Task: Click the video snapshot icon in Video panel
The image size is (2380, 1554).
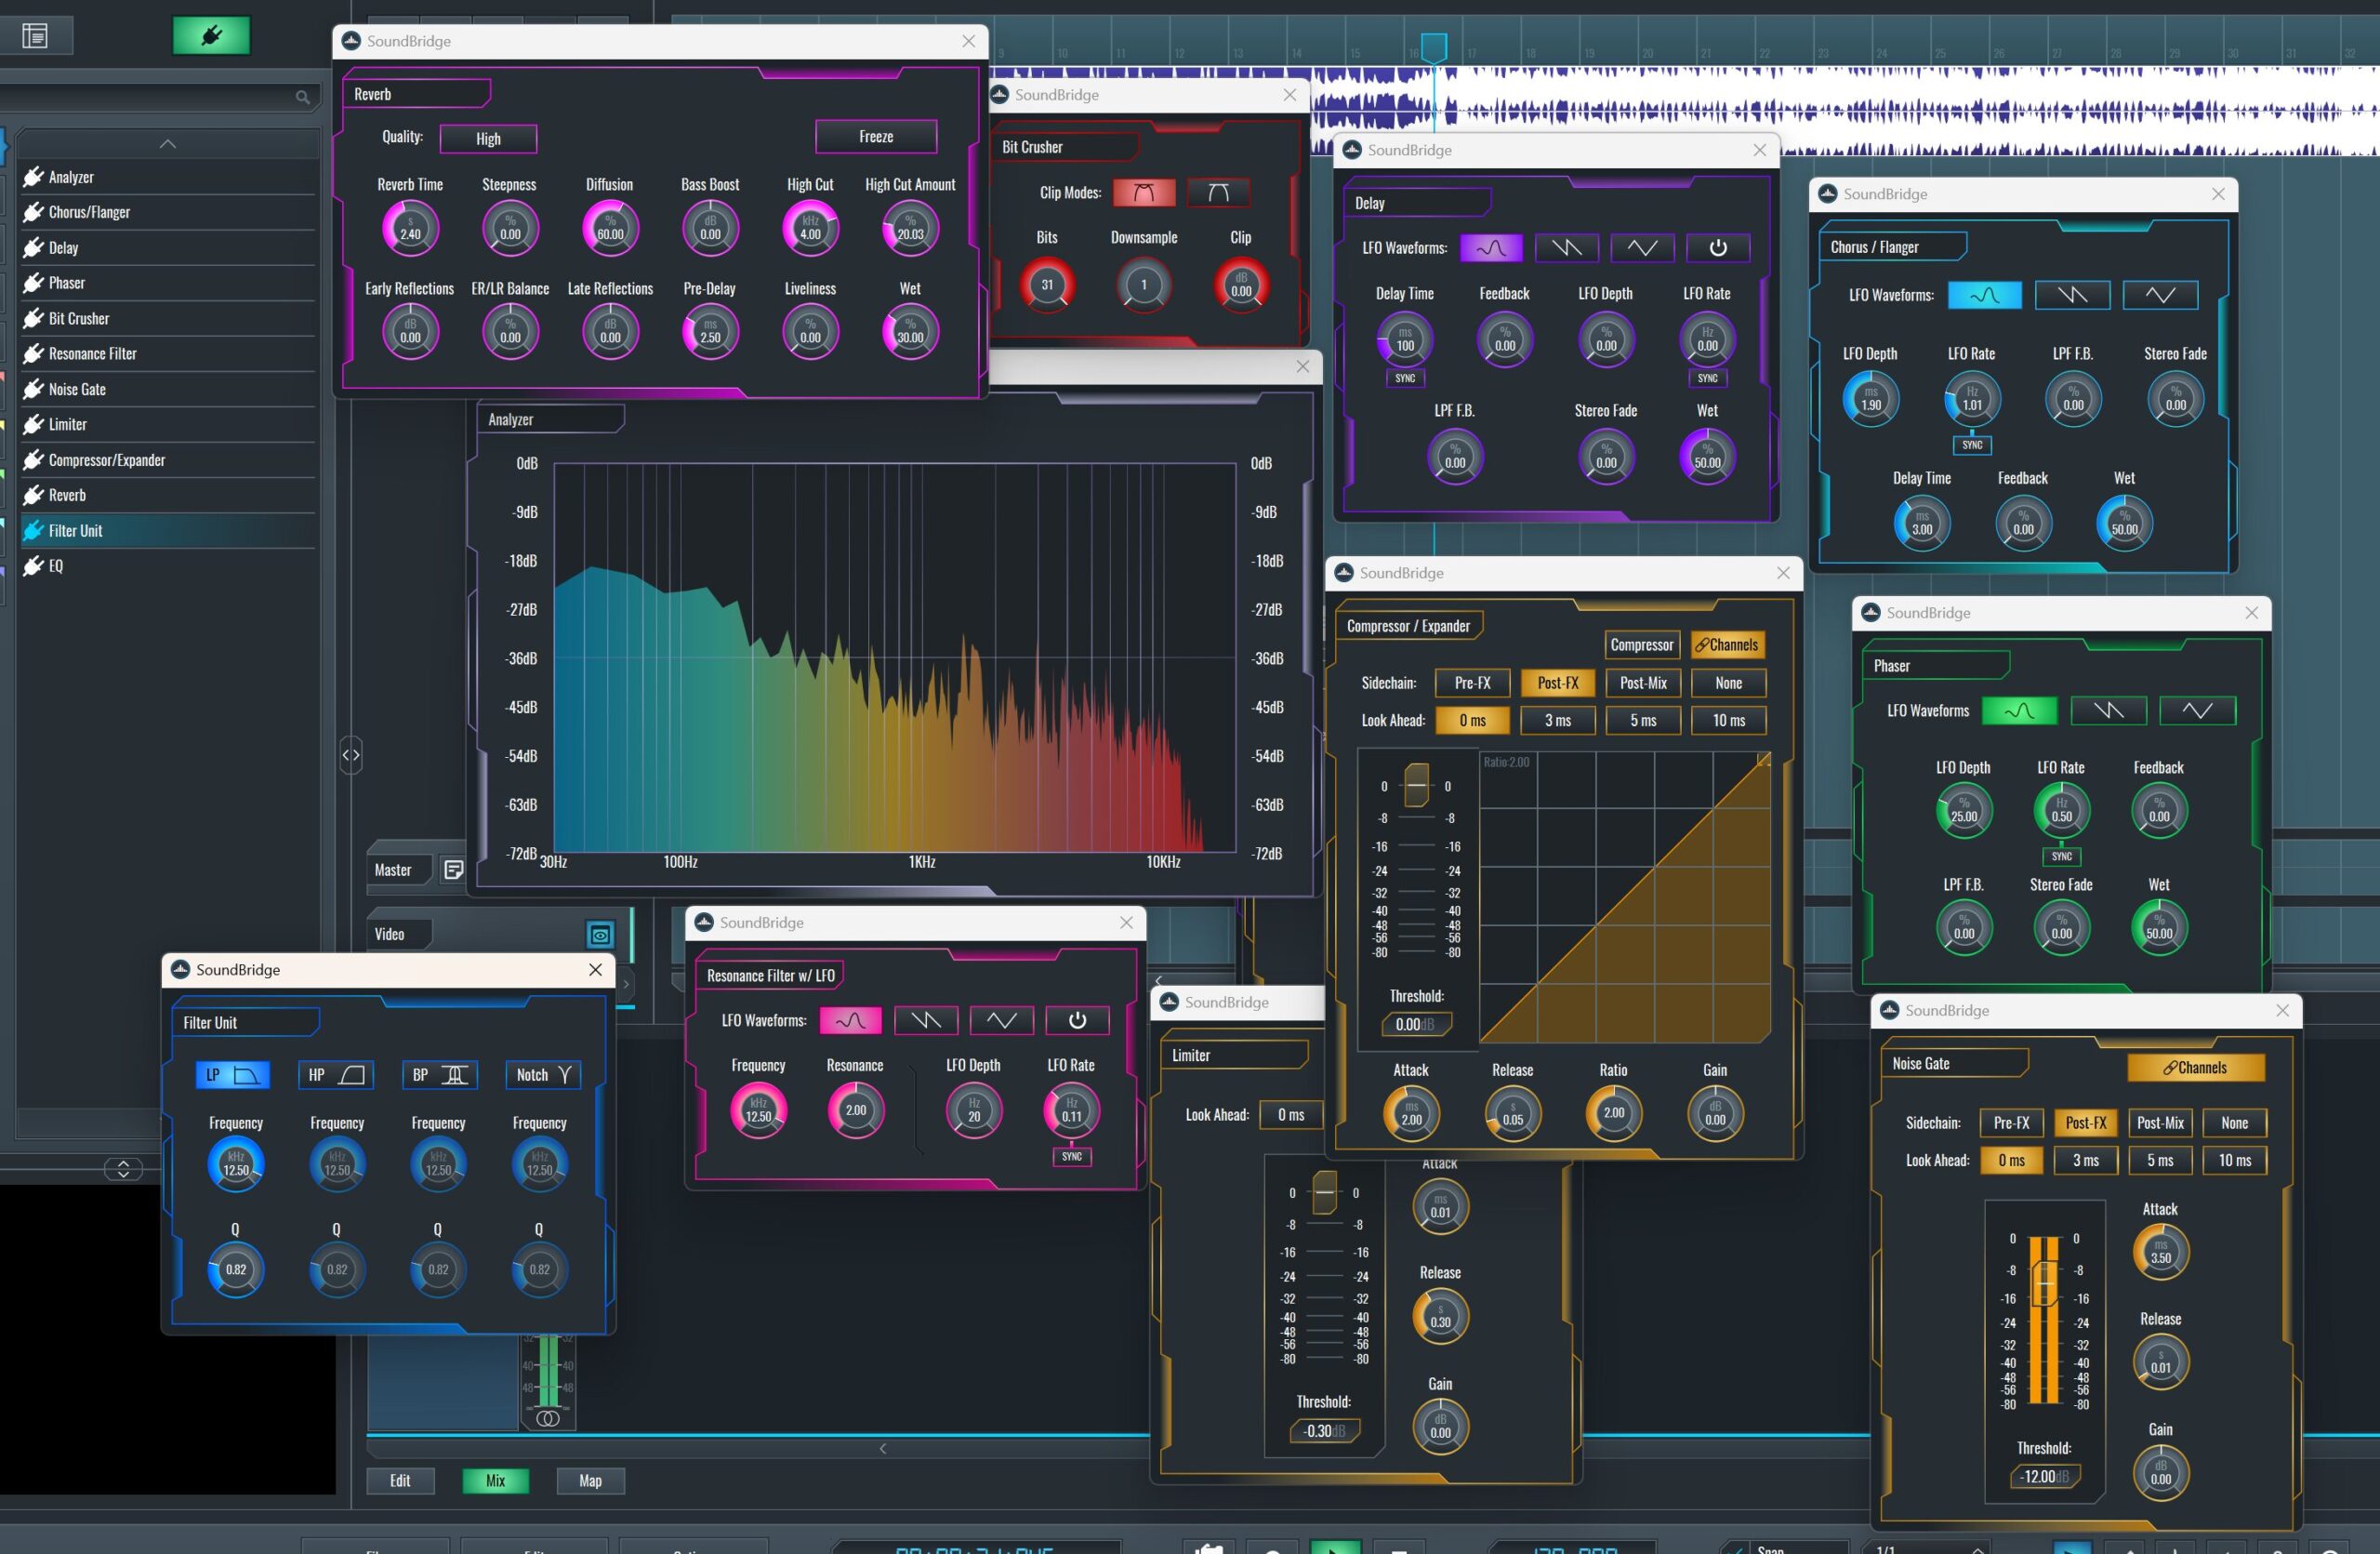Action: pyautogui.click(x=600, y=934)
